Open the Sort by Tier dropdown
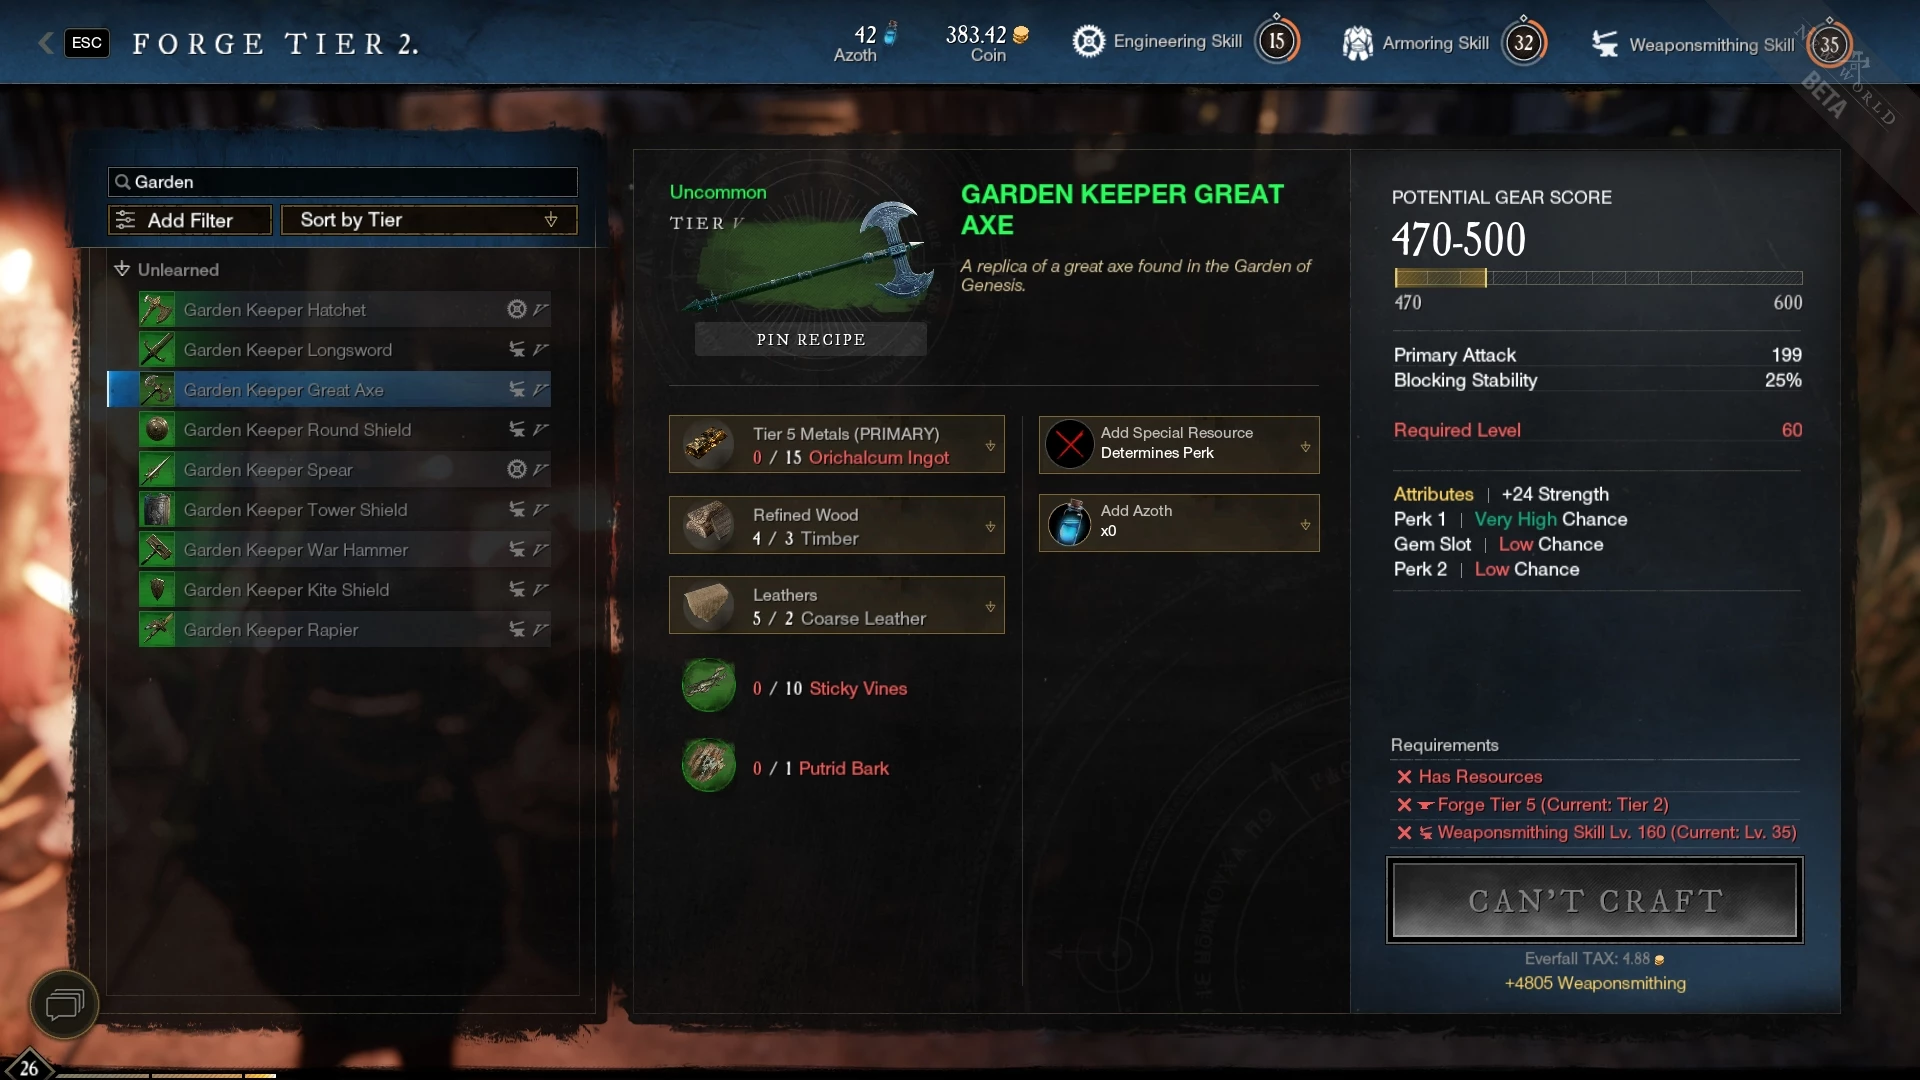The height and width of the screenshot is (1080, 1920). click(x=429, y=220)
